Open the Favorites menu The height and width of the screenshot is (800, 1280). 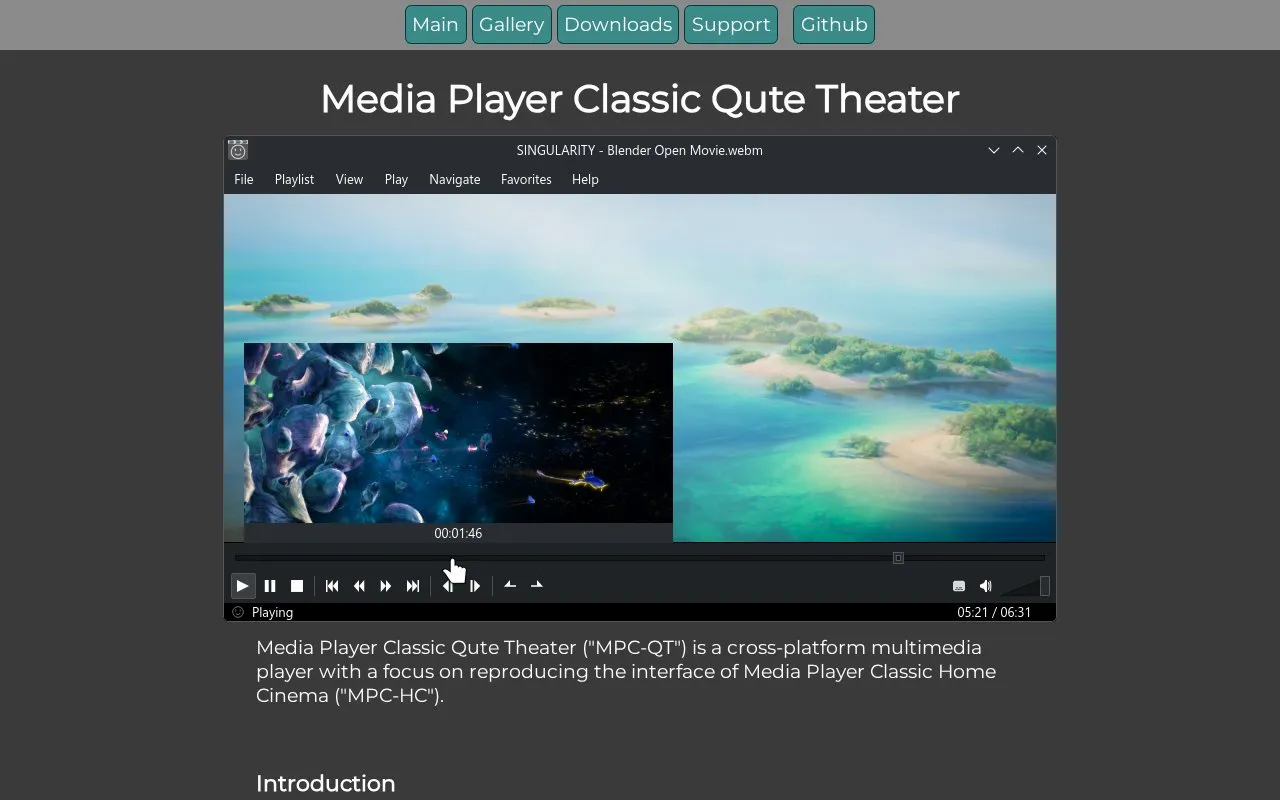coord(526,179)
